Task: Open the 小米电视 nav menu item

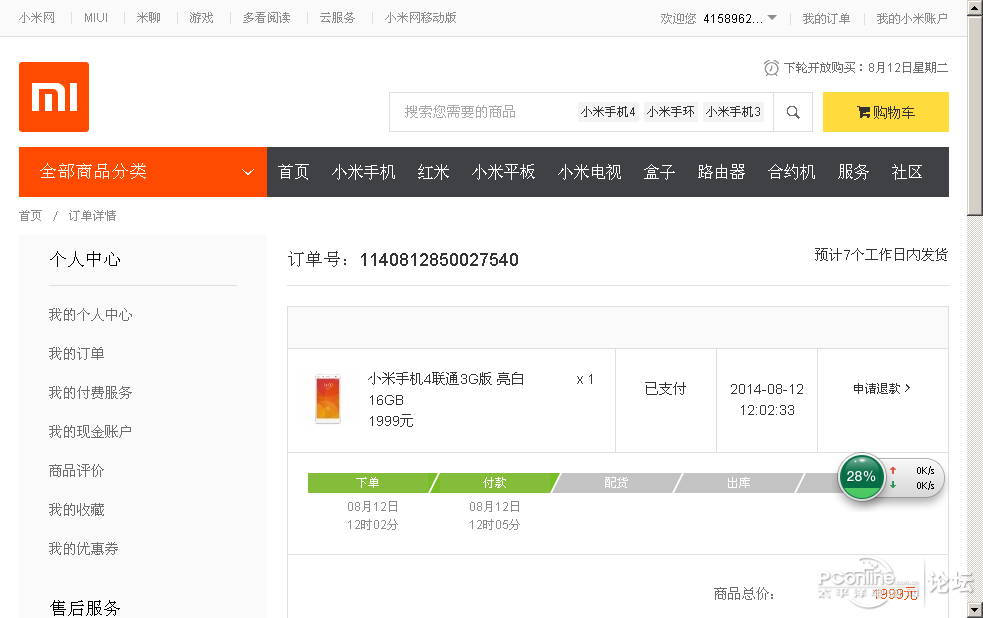Action: click(x=589, y=172)
